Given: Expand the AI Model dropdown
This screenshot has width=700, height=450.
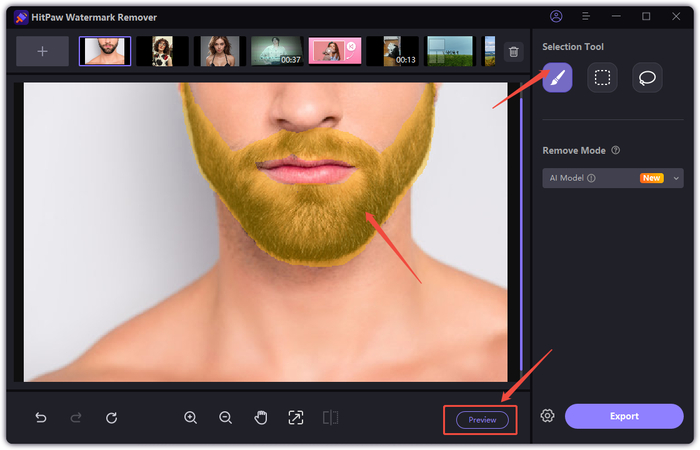Looking at the screenshot, I should pos(612,178).
